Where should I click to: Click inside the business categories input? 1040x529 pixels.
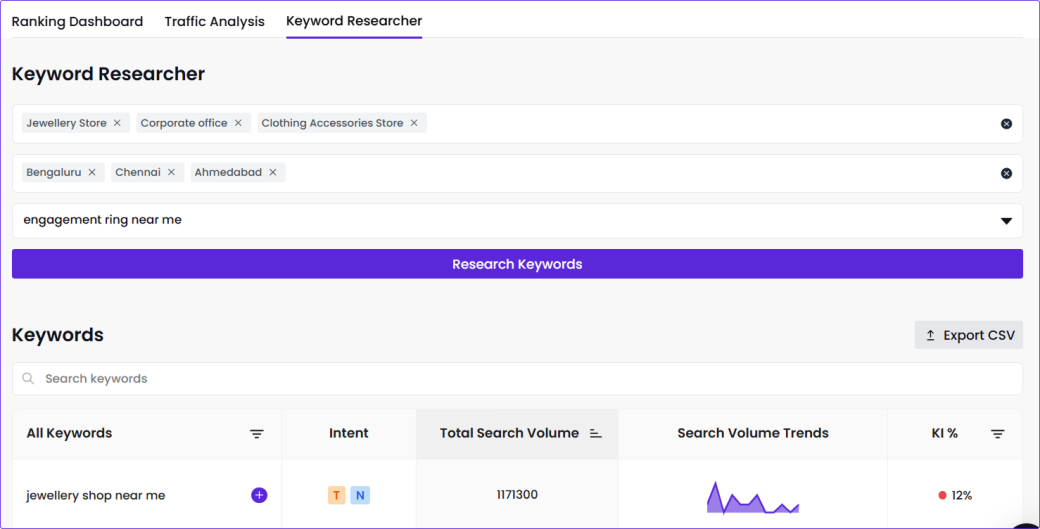pyautogui.click(x=517, y=124)
